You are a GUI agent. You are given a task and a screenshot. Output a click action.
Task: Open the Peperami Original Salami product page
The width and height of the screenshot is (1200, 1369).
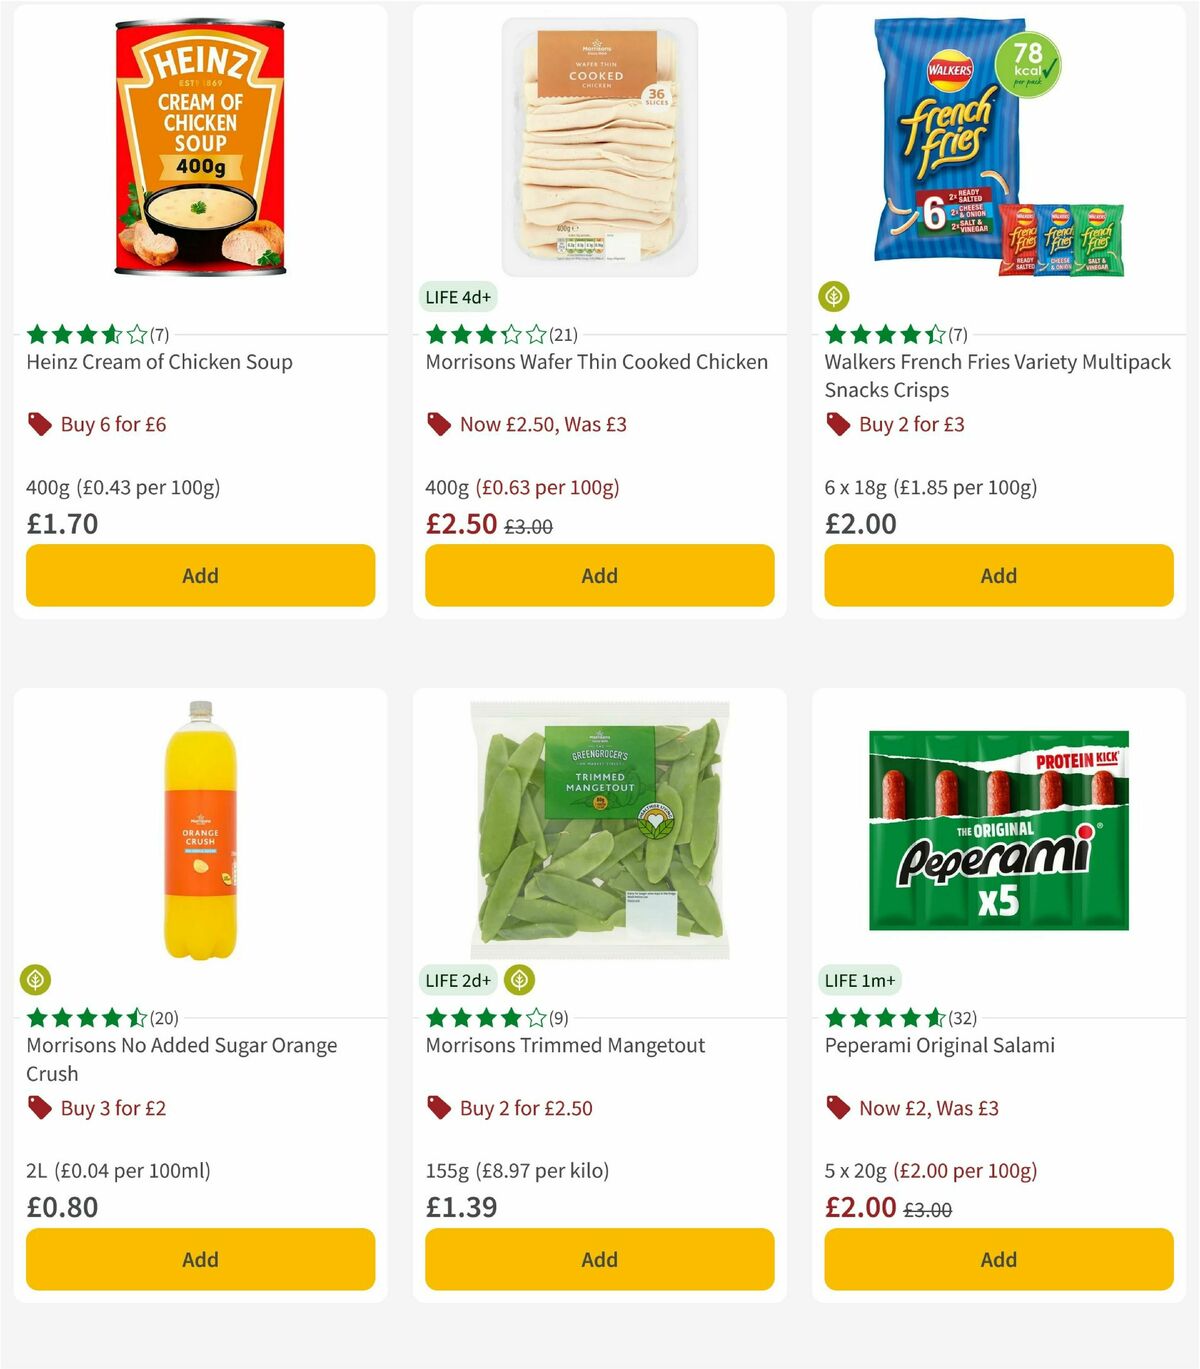pyautogui.click(x=940, y=1045)
